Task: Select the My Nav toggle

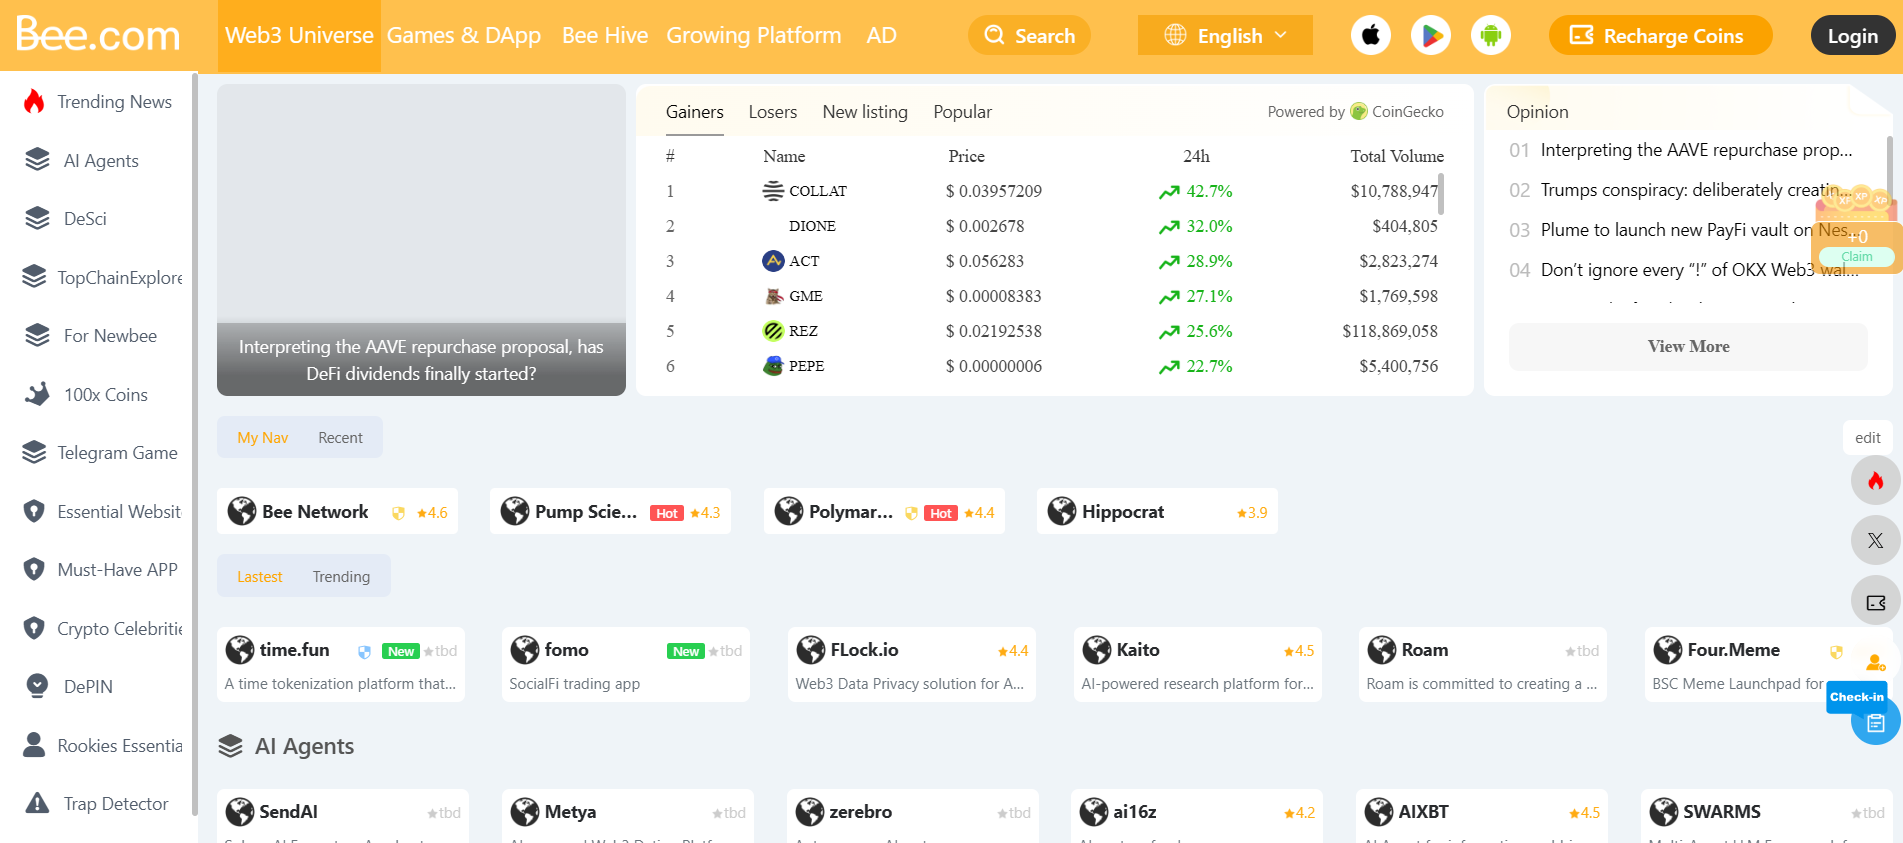Action: [x=262, y=438]
